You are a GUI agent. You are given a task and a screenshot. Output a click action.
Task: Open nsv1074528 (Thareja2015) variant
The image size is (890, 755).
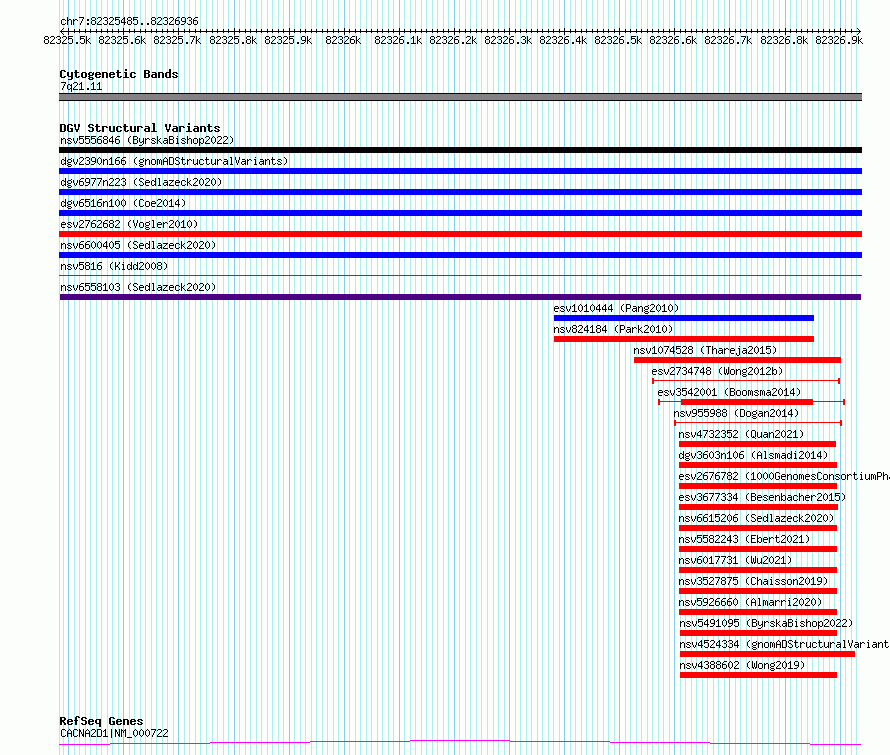[705, 350]
